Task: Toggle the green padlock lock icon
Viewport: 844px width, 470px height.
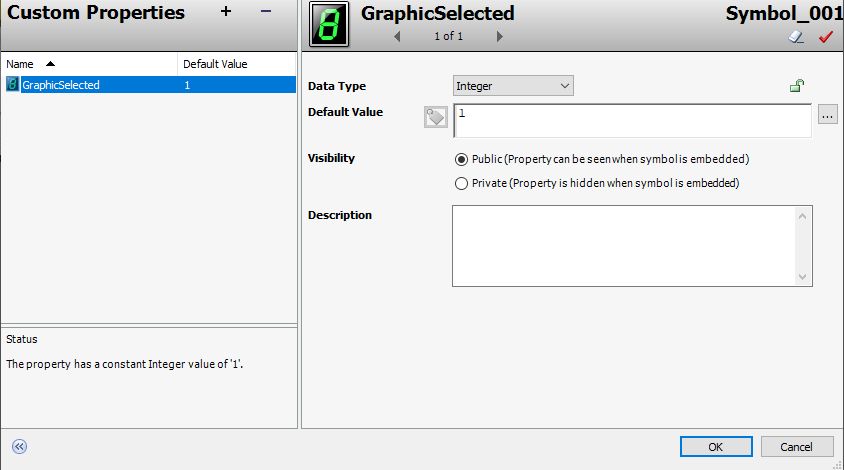Action: point(797,86)
